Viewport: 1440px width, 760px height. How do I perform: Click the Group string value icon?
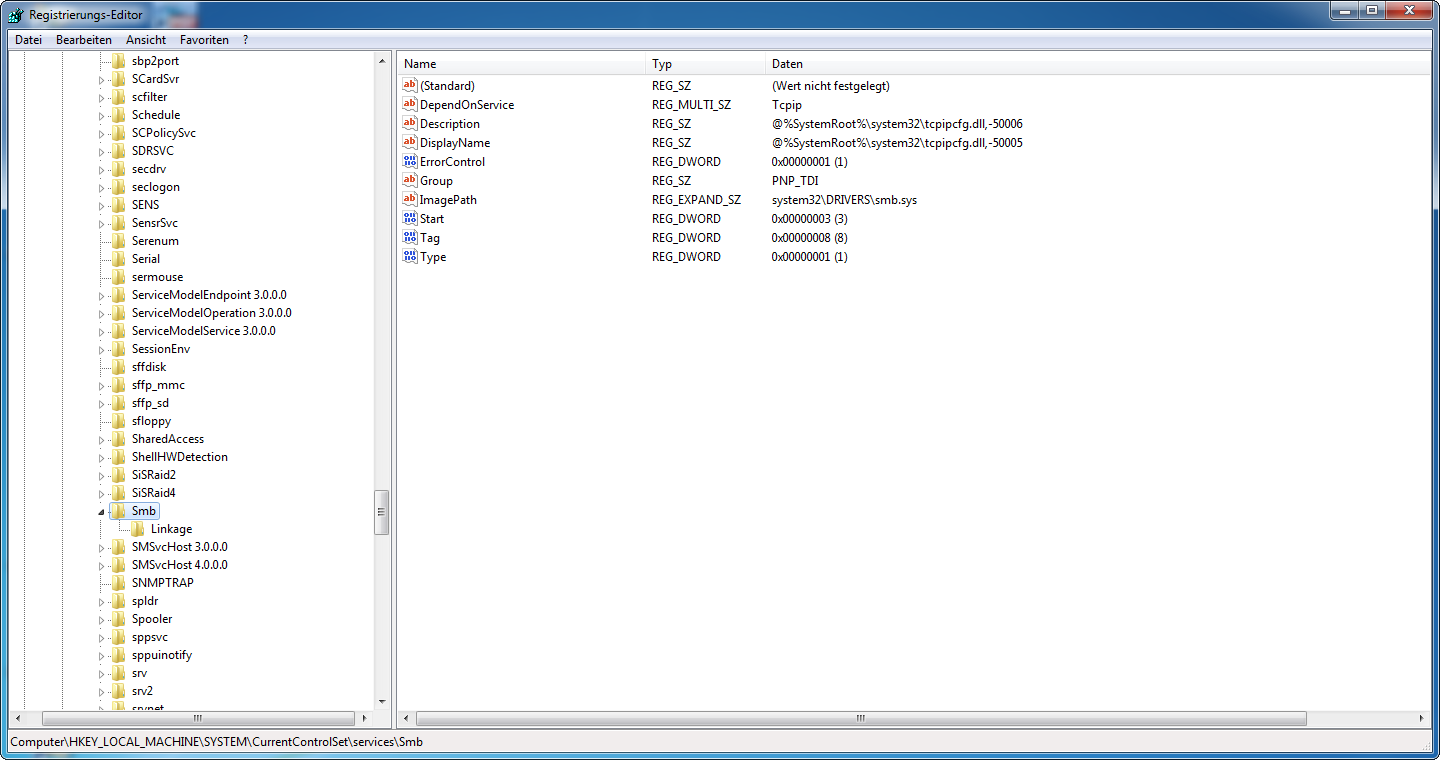tap(409, 180)
